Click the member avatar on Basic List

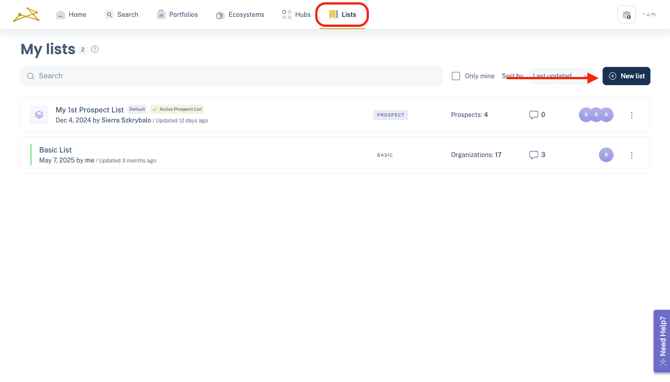click(606, 155)
